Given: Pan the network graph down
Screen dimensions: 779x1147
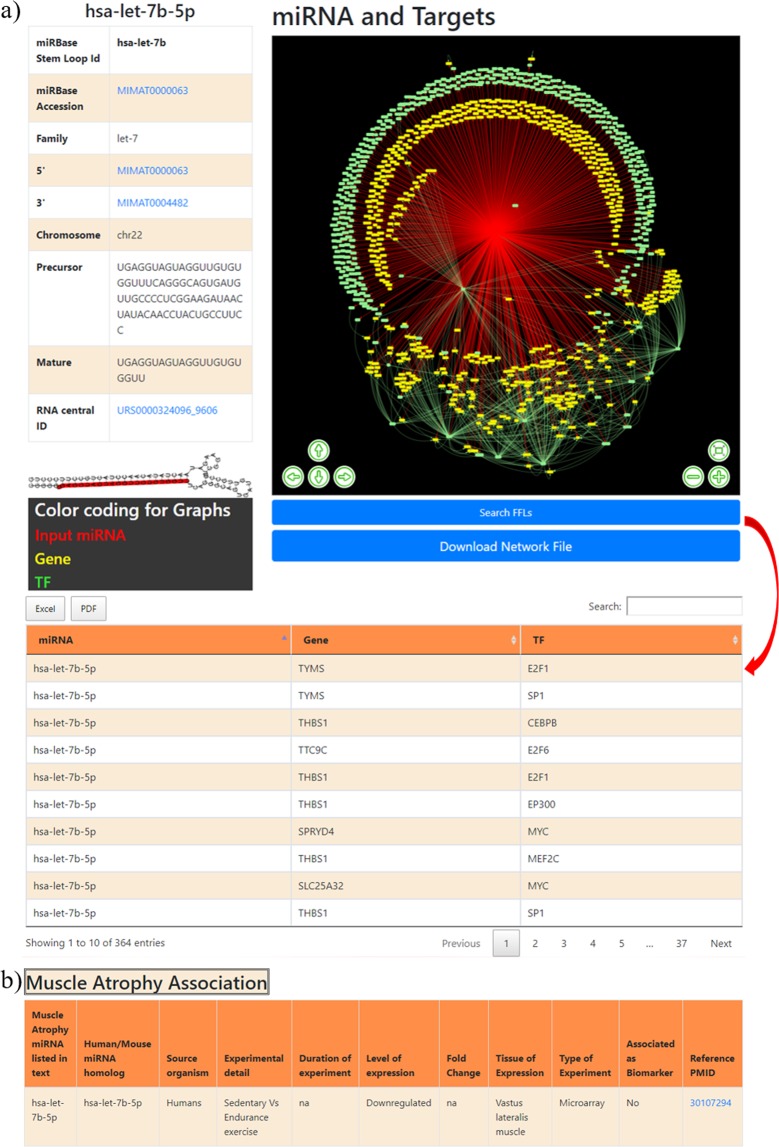Looking at the screenshot, I should click(x=318, y=476).
